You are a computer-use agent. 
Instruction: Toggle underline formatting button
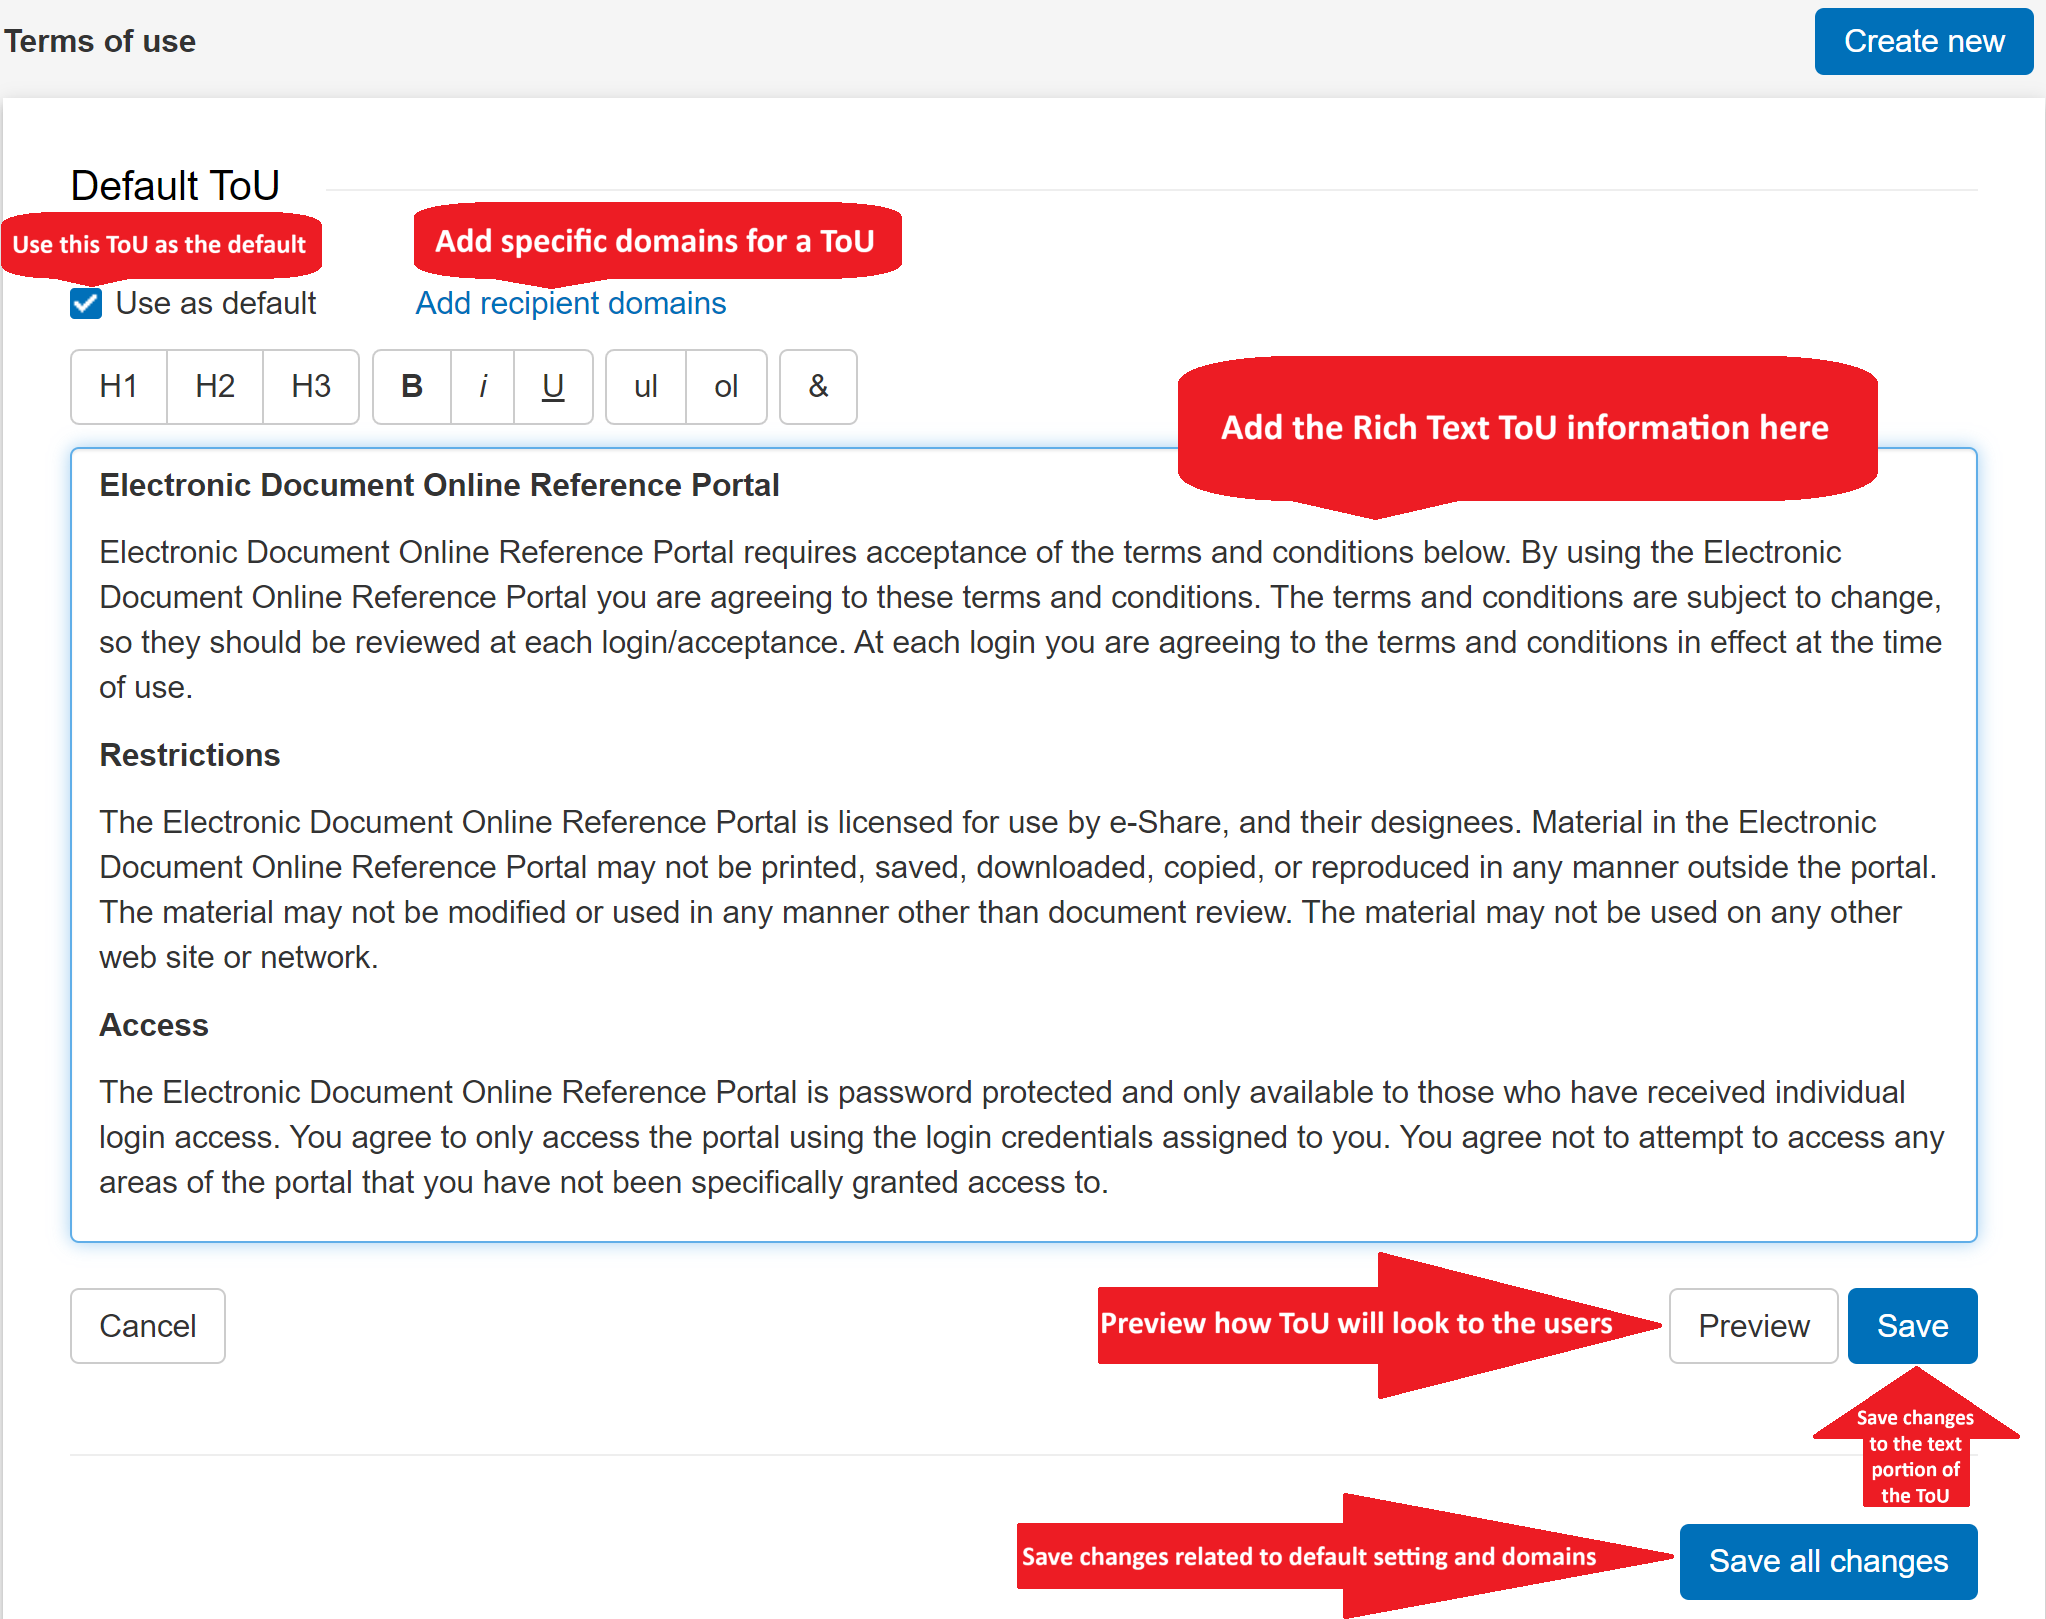click(x=553, y=387)
